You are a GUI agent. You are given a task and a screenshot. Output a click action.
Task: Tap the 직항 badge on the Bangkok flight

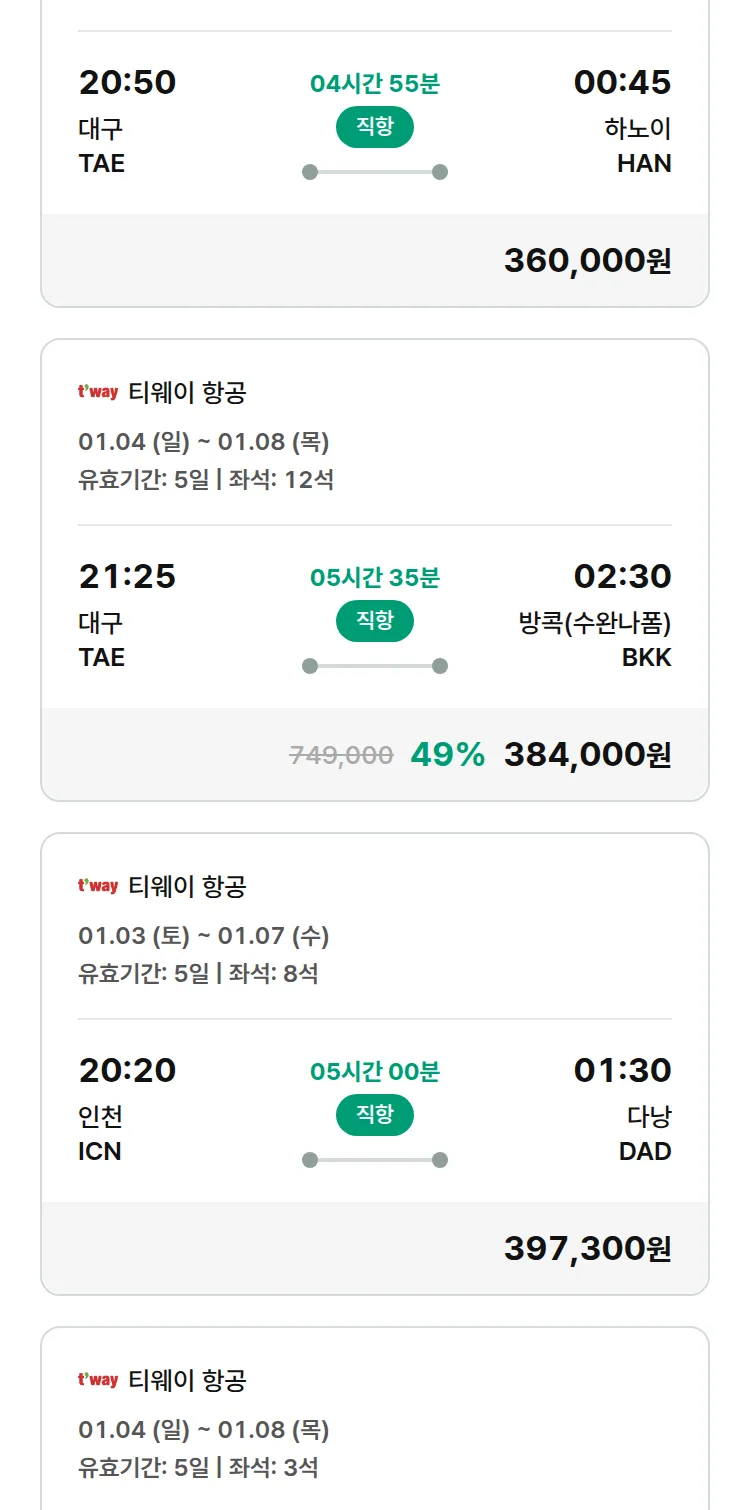click(374, 621)
